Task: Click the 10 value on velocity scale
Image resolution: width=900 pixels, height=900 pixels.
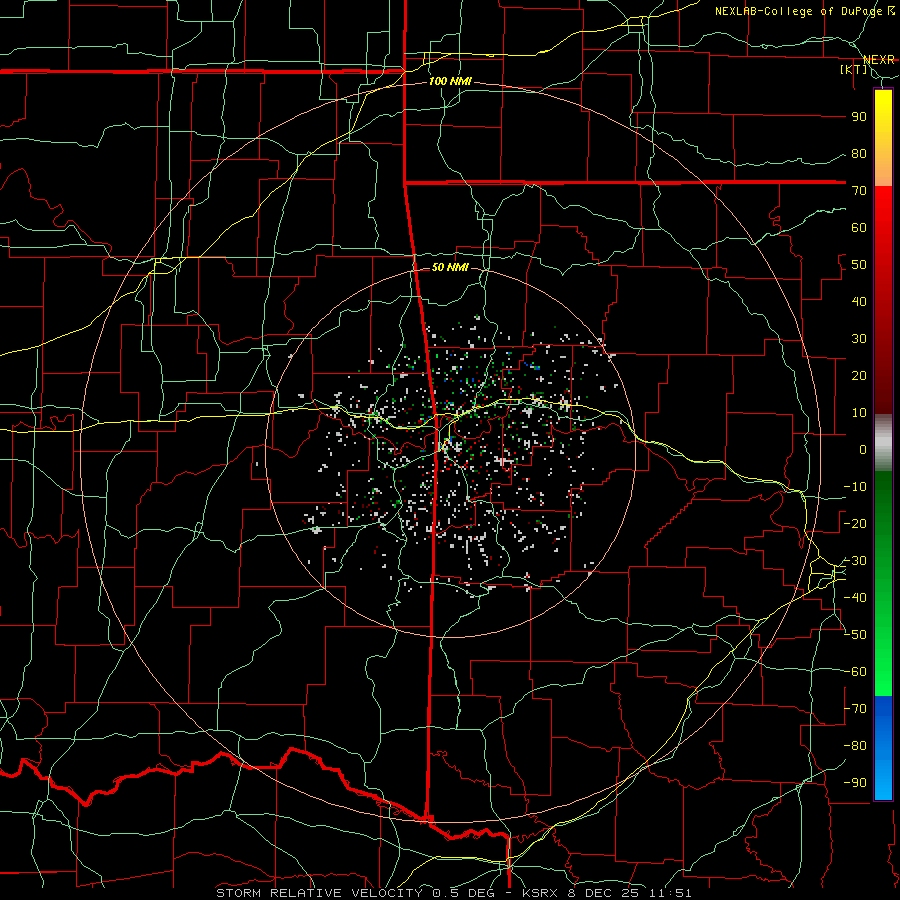Action: [x=859, y=413]
